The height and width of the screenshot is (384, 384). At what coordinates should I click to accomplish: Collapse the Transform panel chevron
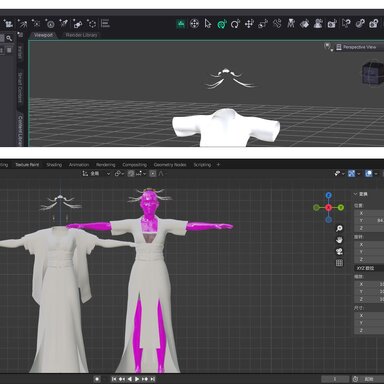point(356,194)
